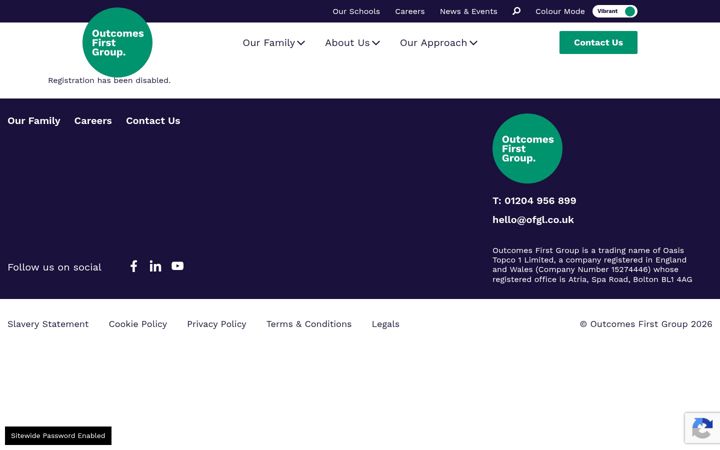Open the LinkedIn social icon
Image resolution: width=720 pixels, height=450 pixels.
(x=155, y=266)
